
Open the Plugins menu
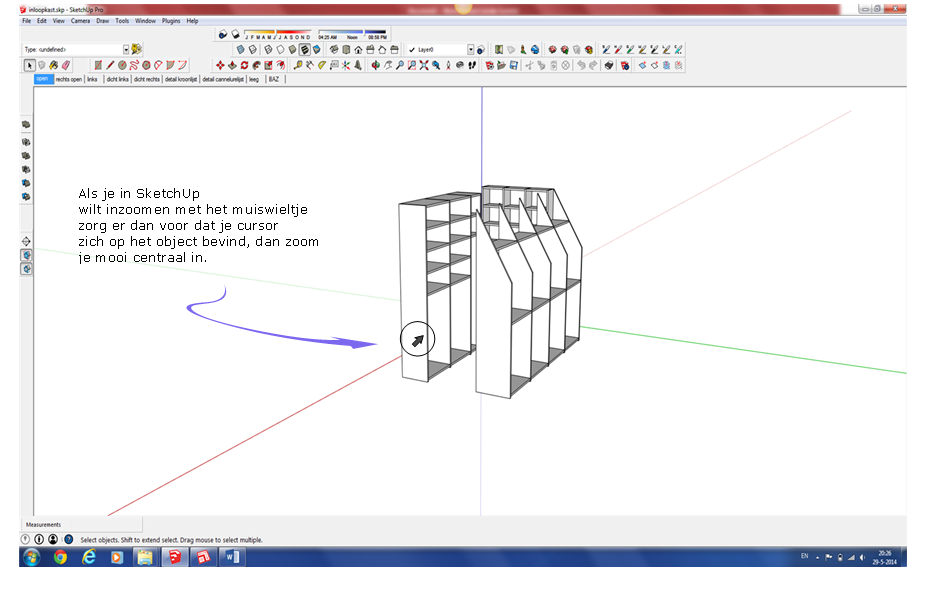171,20
